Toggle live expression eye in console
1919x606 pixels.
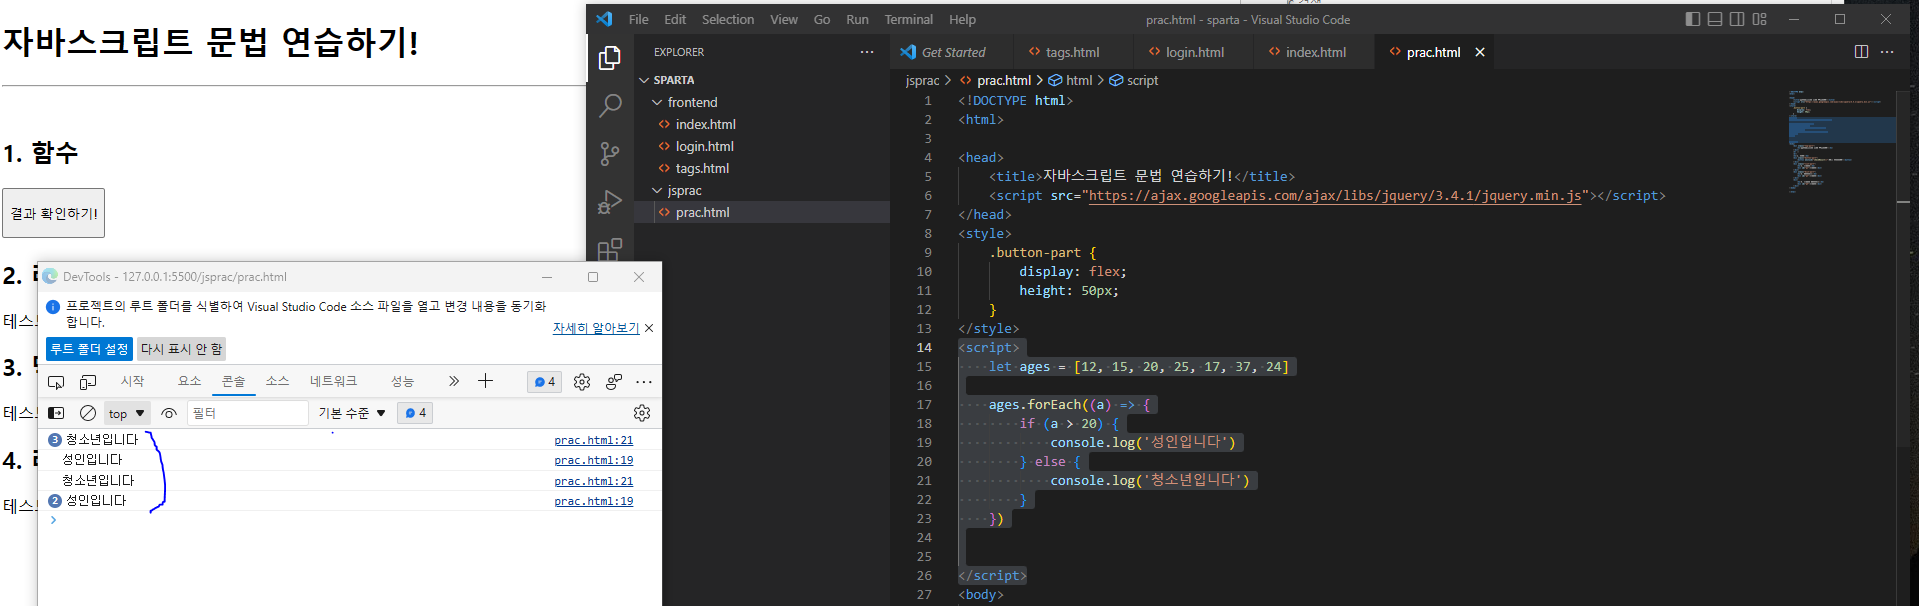[x=169, y=413]
